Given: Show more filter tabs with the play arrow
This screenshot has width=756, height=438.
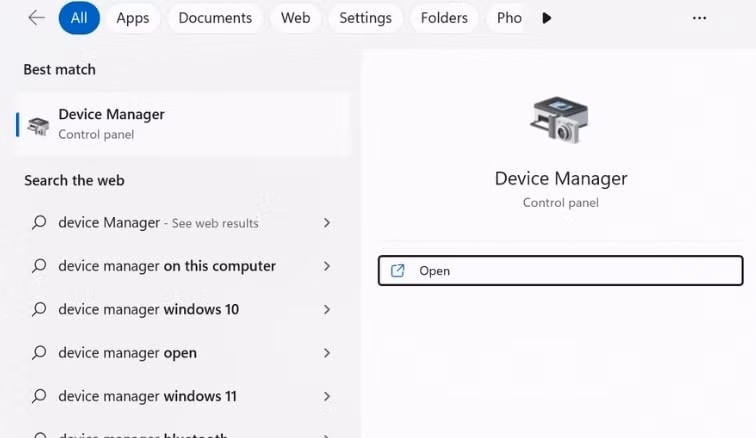Looking at the screenshot, I should (546, 18).
